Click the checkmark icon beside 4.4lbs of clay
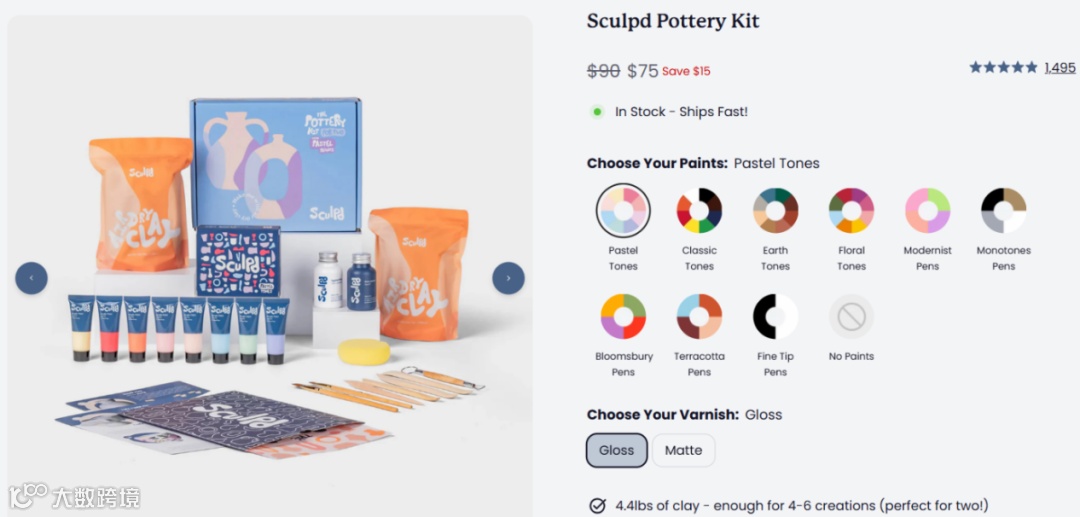Viewport: 1080px width, 517px height. [x=598, y=505]
